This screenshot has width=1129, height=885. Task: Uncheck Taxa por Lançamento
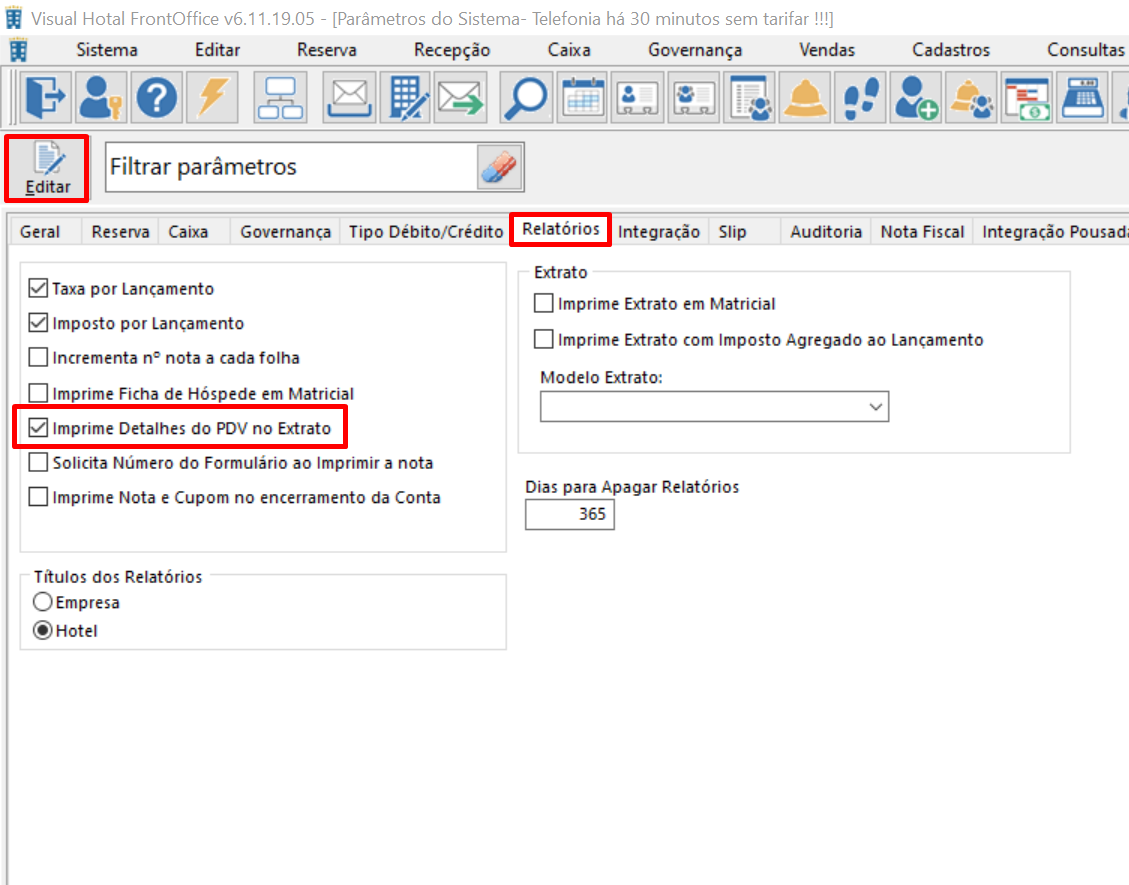38,288
